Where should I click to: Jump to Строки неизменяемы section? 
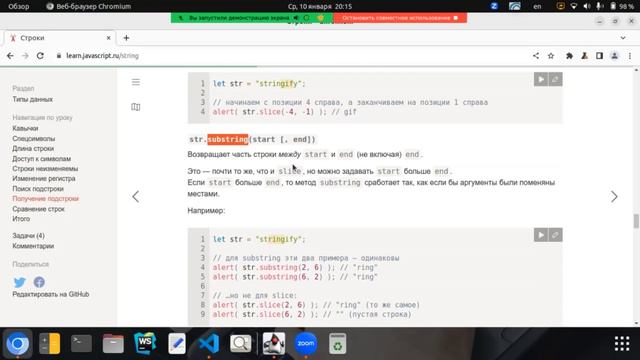point(45,169)
